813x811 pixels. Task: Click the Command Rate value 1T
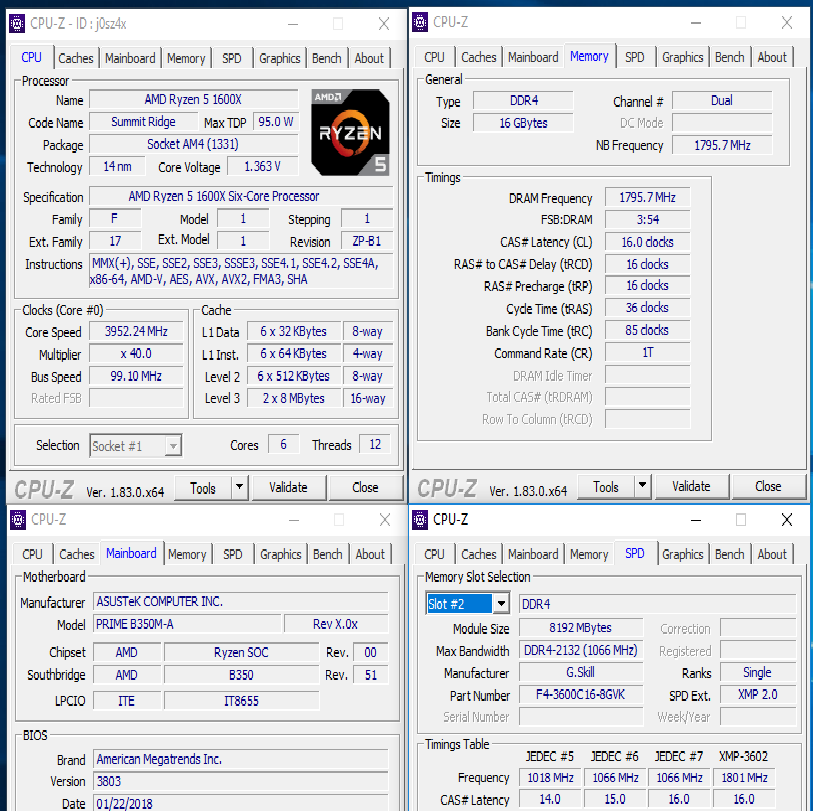(648, 353)
